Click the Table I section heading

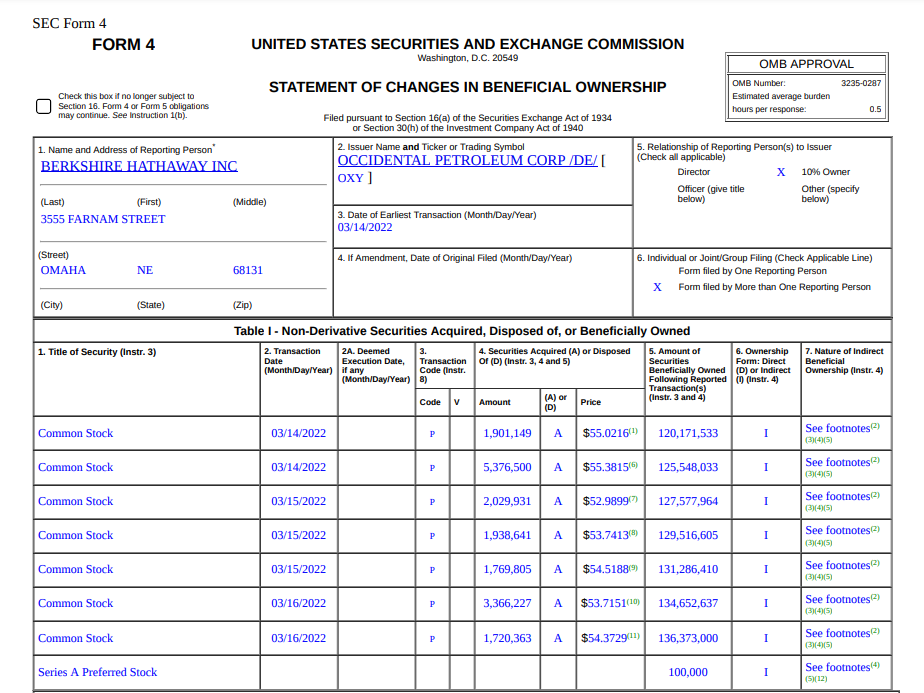coord(462,331)
